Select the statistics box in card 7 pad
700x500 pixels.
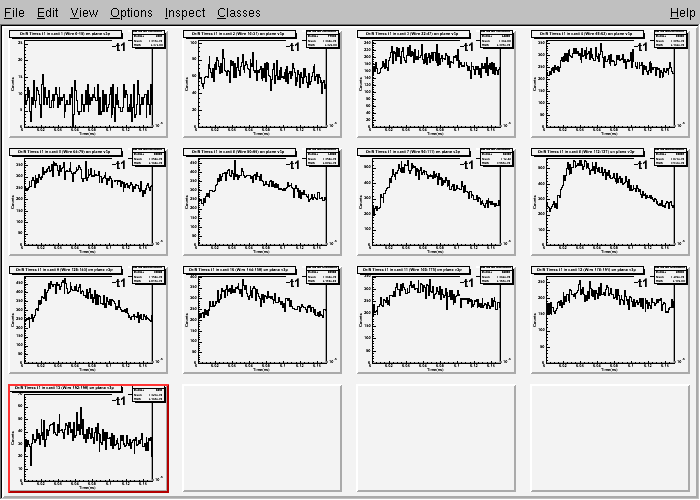497,158
